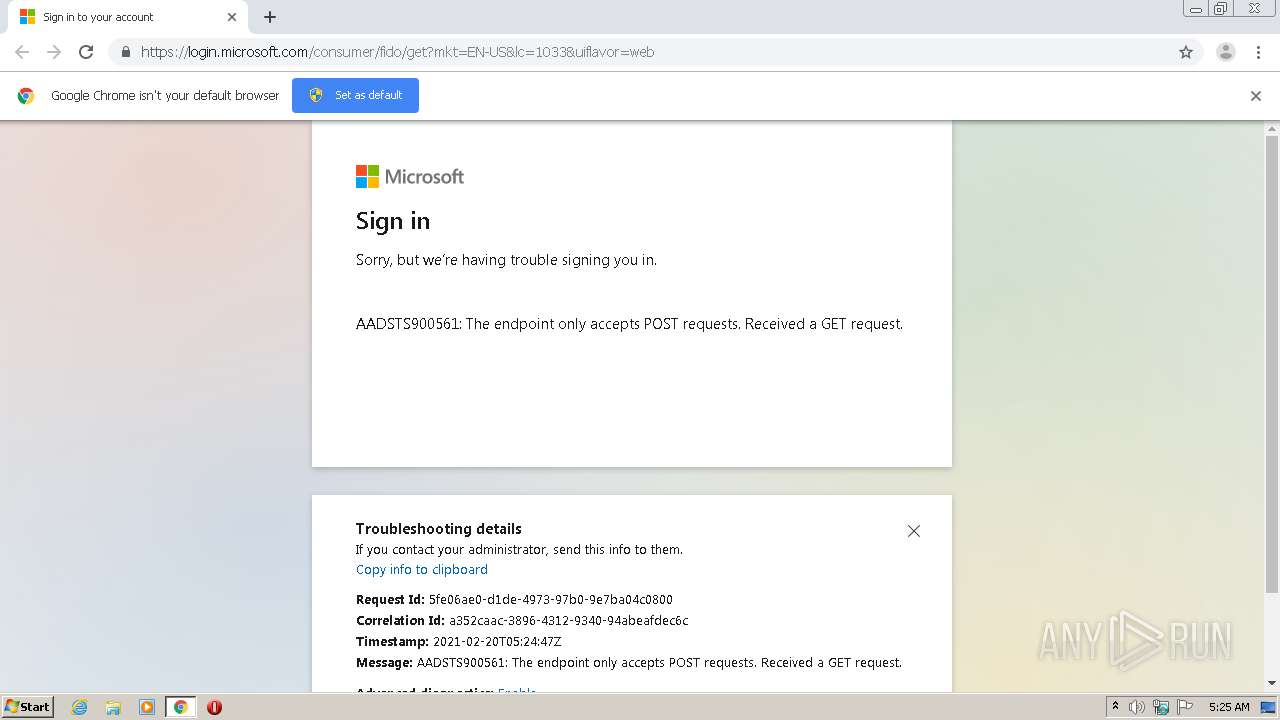Image resolution: width=1280 pixels, height=720 pixels.
Task: Click the Message label row text
Action: (629, 663)
